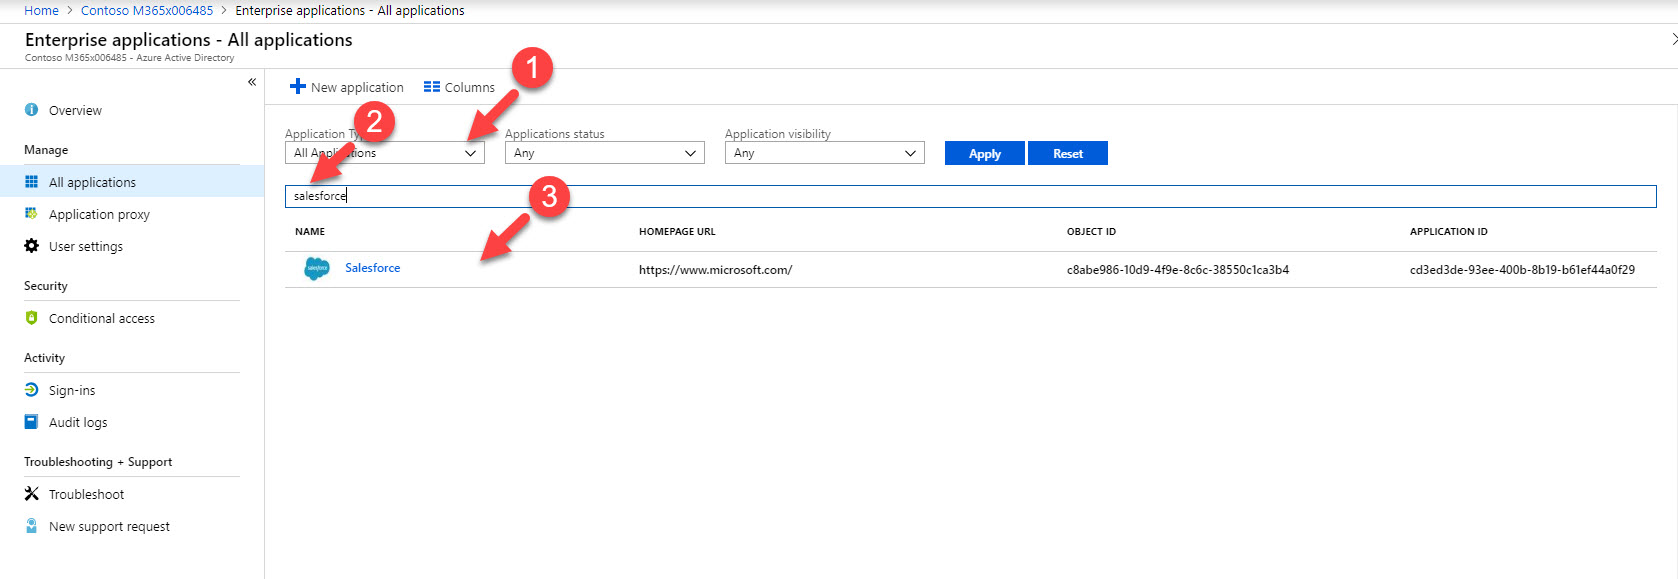
Task: Click the search box containing salesforce
Action: tap(970, 196)
